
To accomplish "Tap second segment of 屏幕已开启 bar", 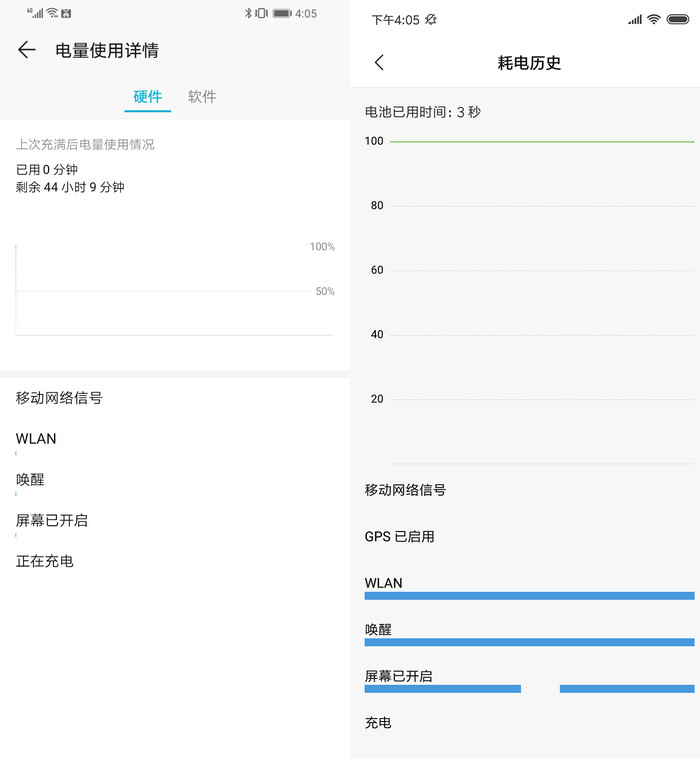I will [627, 688].
